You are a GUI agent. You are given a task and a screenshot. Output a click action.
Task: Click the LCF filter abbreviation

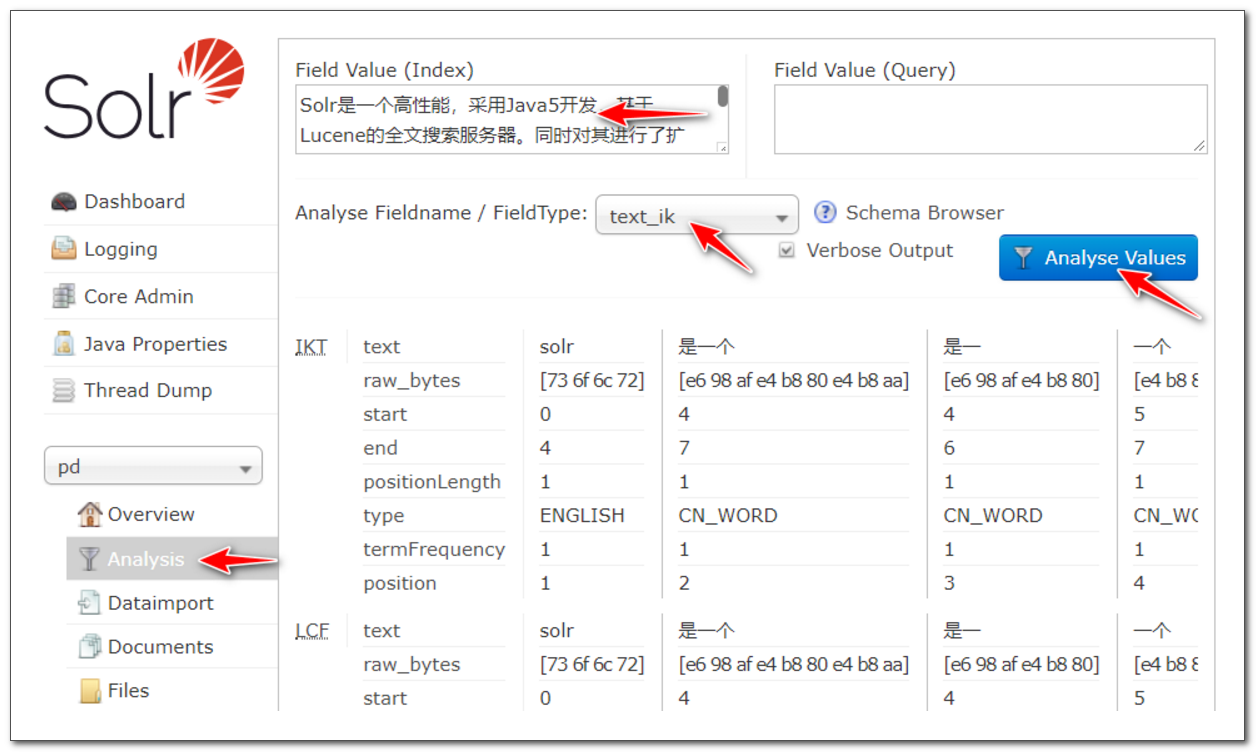311,631
